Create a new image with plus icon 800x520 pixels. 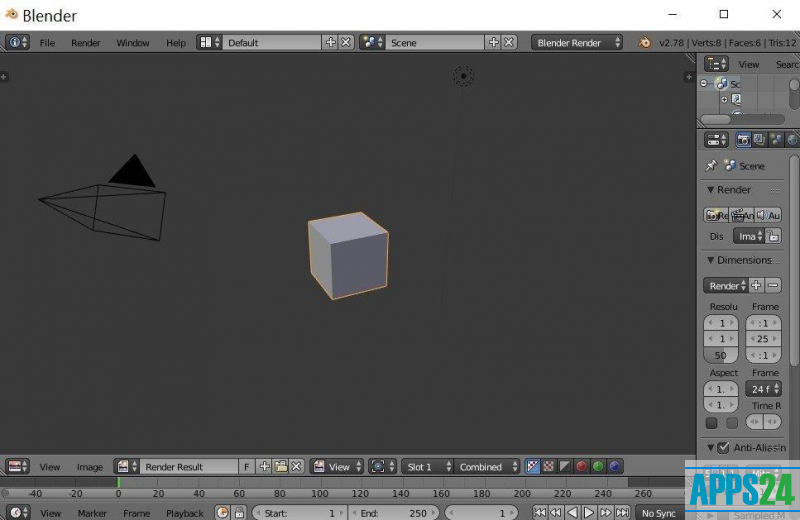[264, 466]
